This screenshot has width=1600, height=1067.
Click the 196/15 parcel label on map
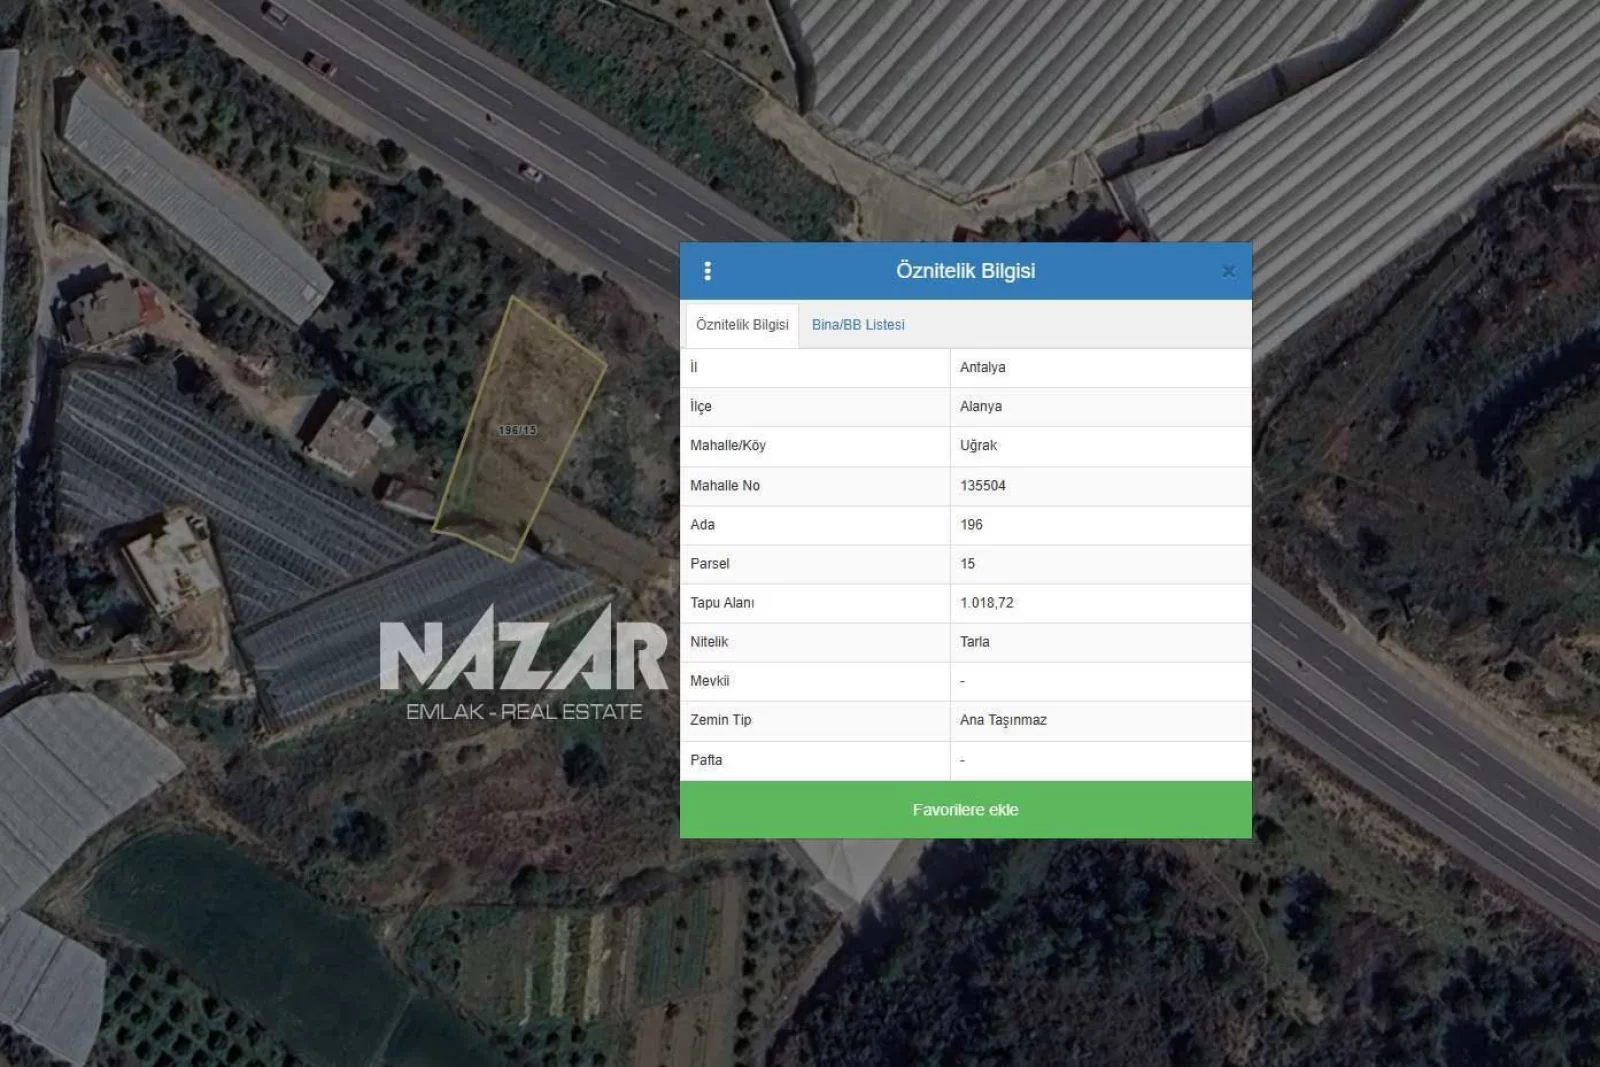[x=517, y=430]
